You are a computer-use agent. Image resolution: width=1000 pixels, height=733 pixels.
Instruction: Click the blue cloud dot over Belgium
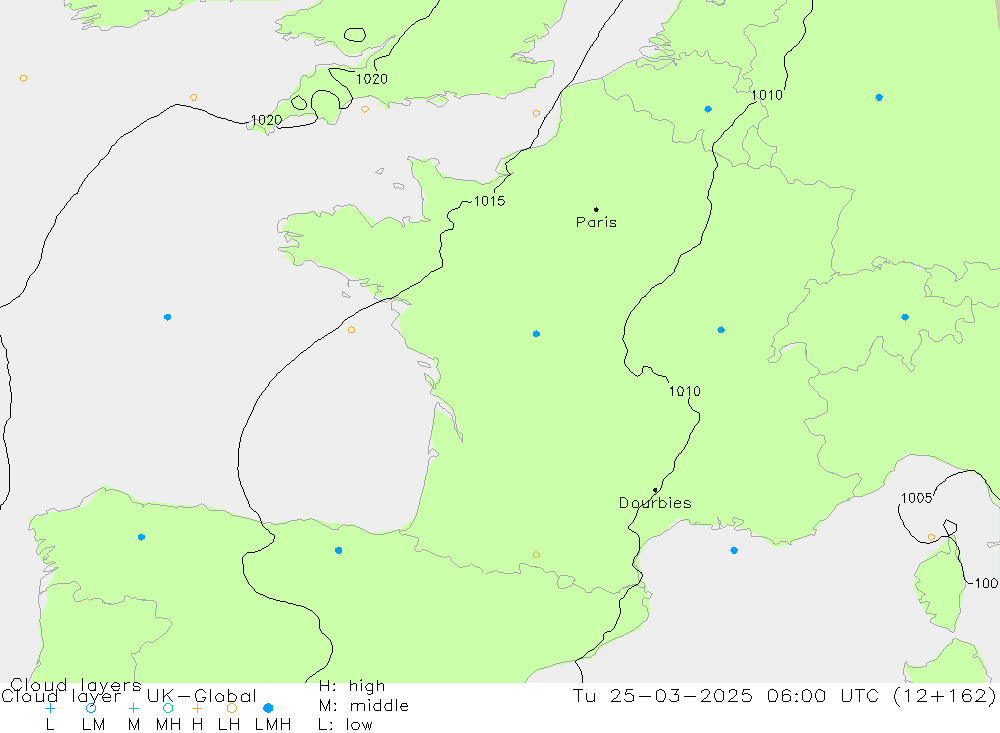(x=708, y=109)
